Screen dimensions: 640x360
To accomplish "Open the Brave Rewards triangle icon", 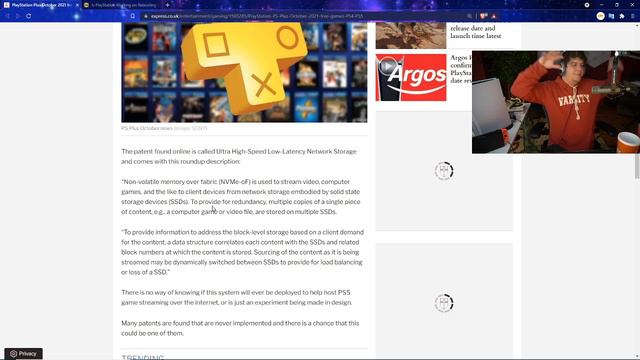I will [x=494, y=16].
